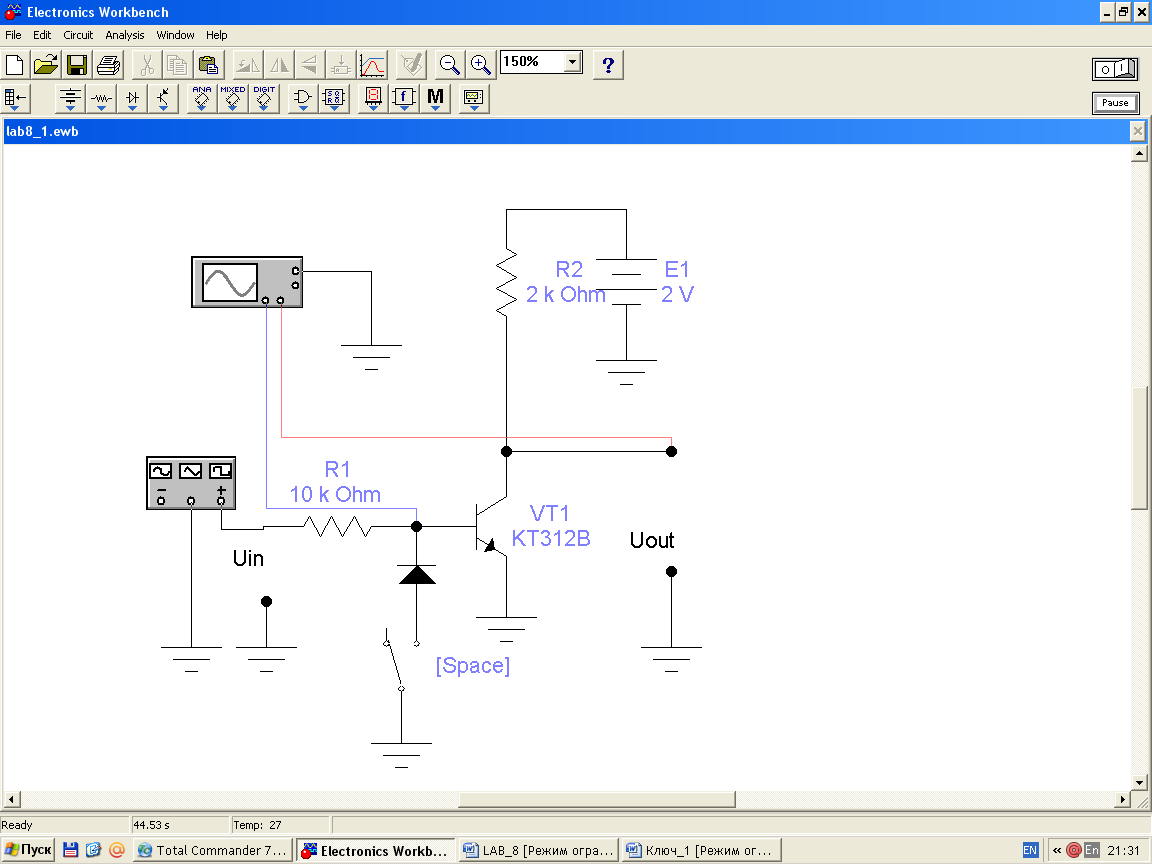Screen dimensions: 1152x864
Task: Print the circuit with printer icon
Action: click(108, 65)
